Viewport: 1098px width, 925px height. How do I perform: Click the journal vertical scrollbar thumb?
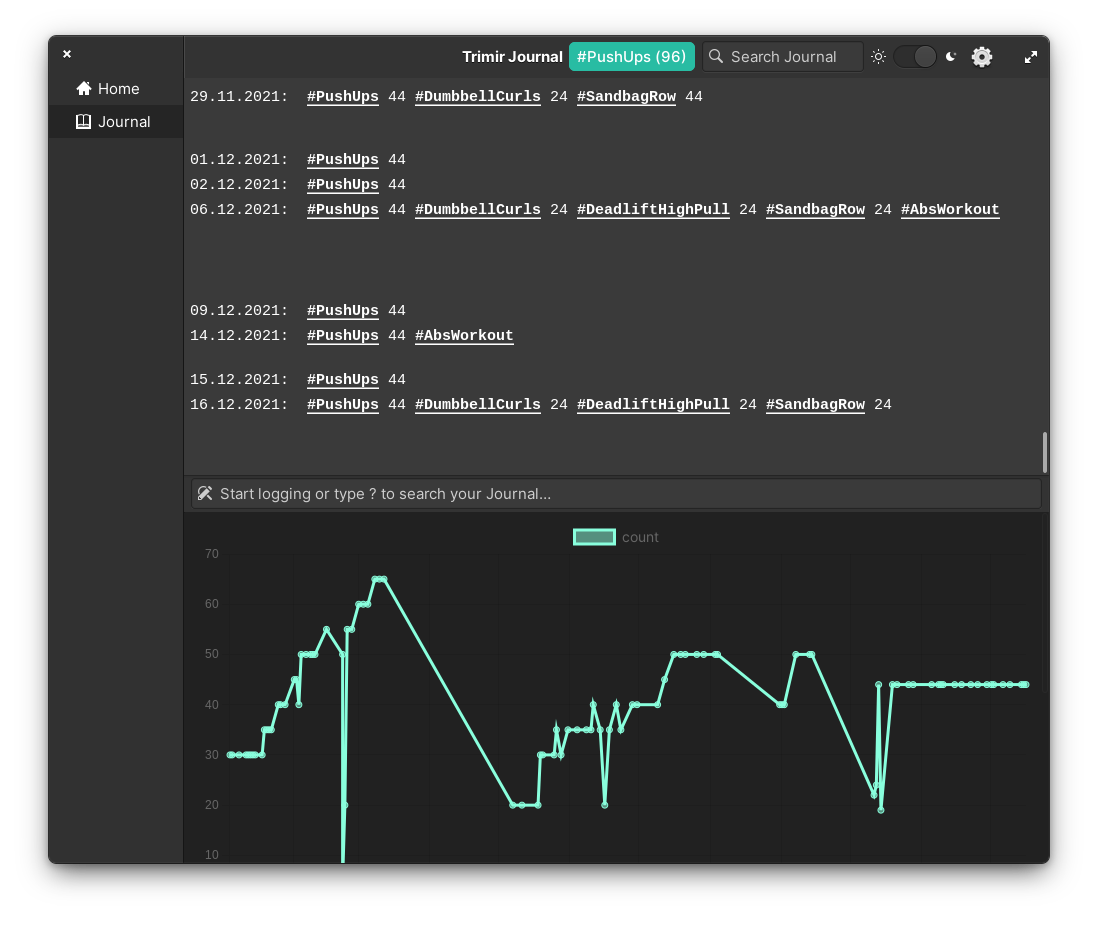(x=1045, y=452)
